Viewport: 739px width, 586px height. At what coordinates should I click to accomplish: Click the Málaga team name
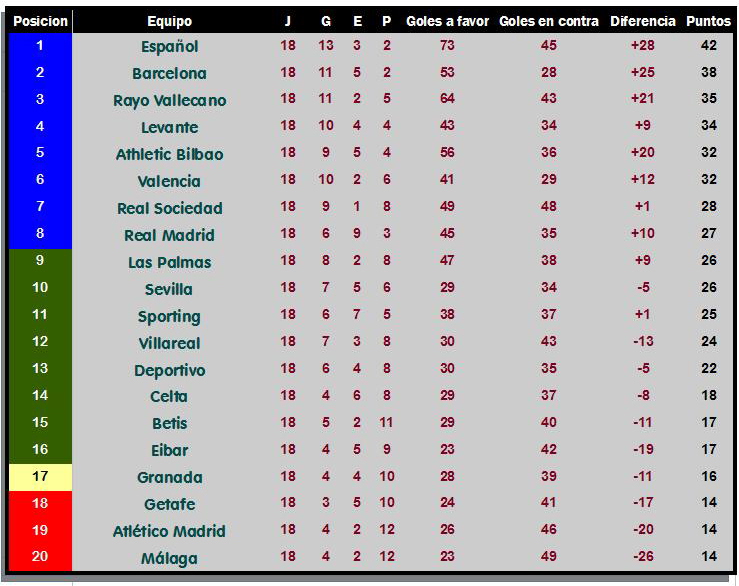pos(169,558)
